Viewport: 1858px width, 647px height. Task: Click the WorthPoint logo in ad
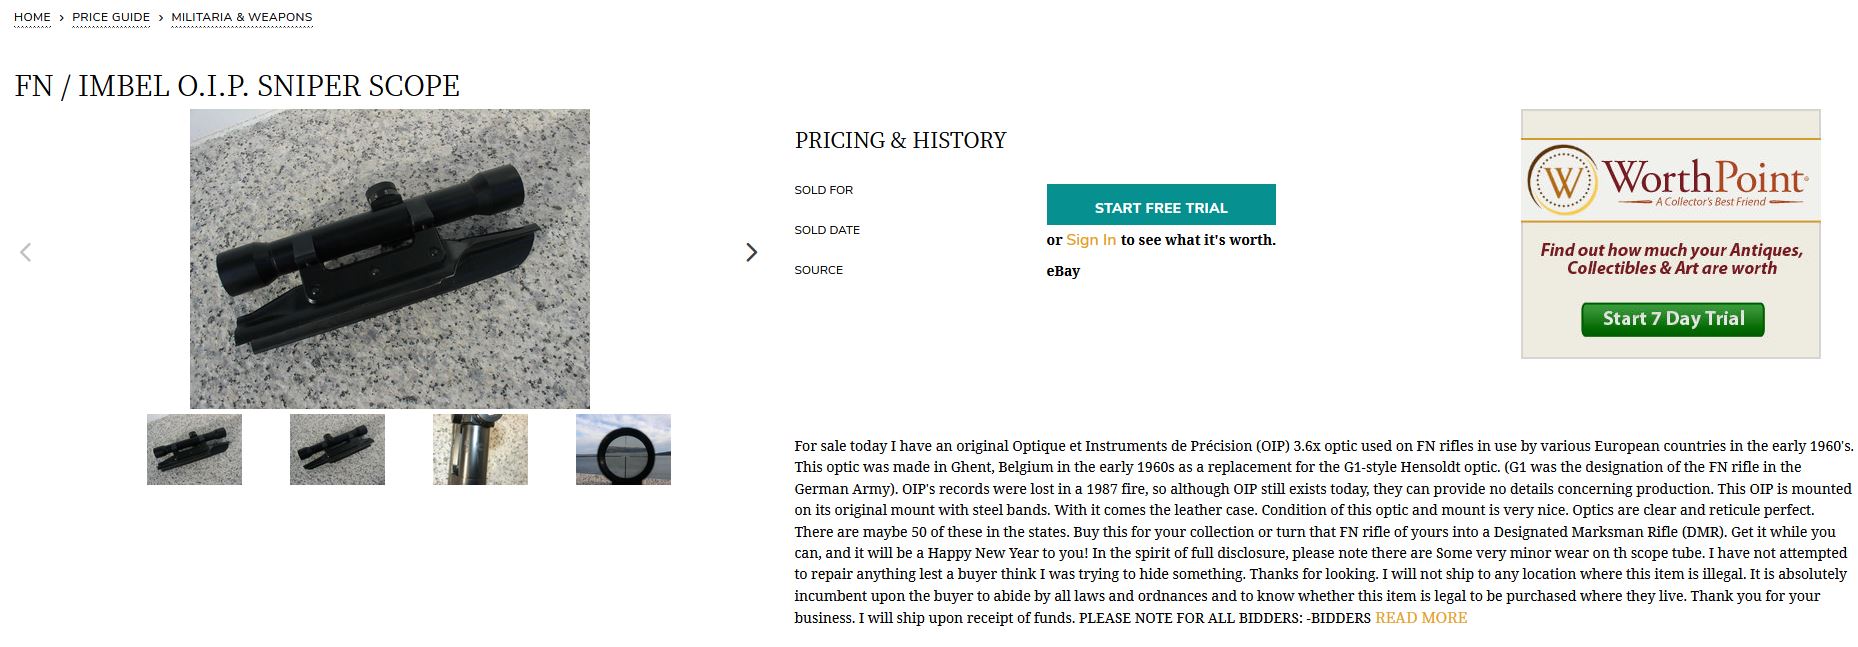coord(1704,181)
